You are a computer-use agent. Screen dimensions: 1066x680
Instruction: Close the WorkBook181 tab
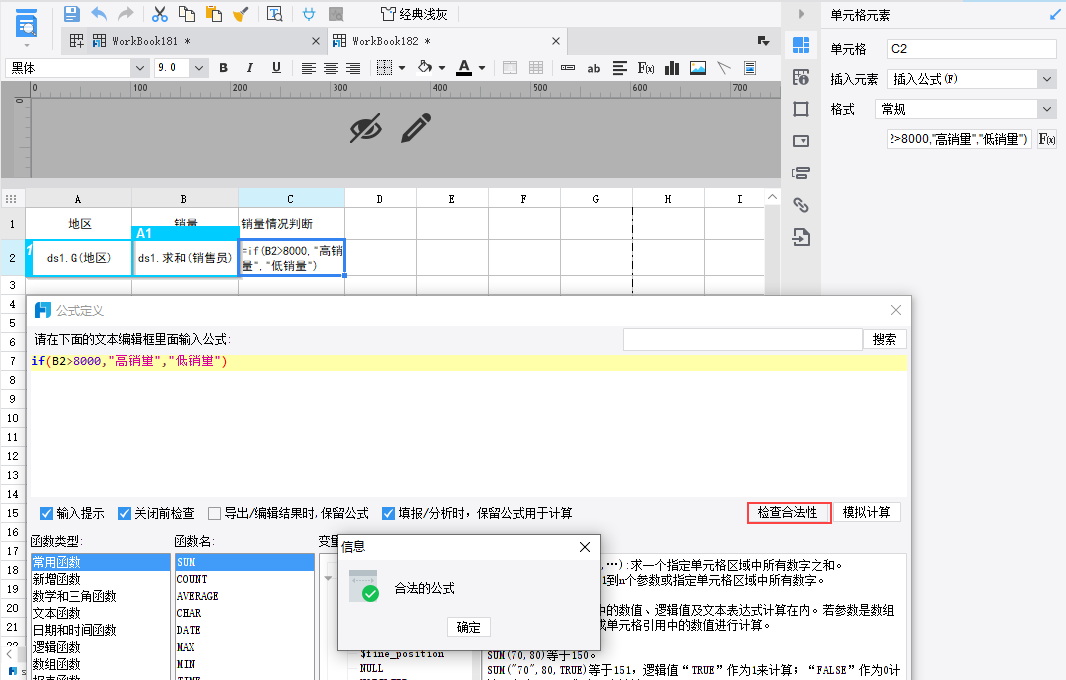(x=315, y=41)
